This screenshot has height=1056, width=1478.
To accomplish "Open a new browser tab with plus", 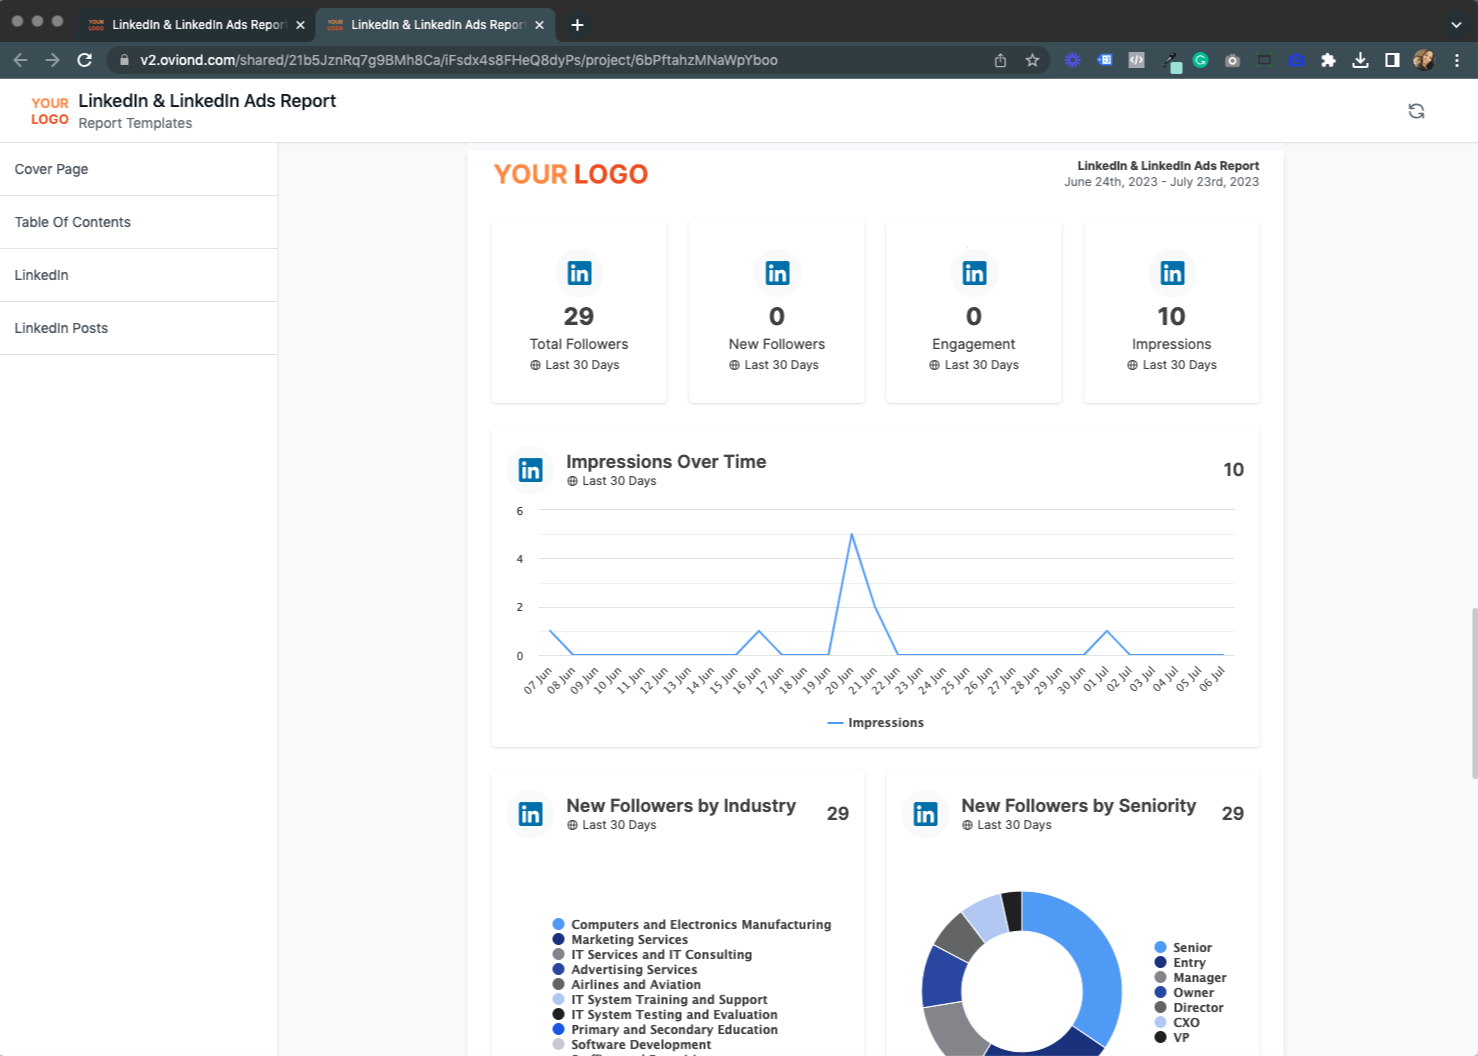I will pyautogui.click(x=577, y=24).
